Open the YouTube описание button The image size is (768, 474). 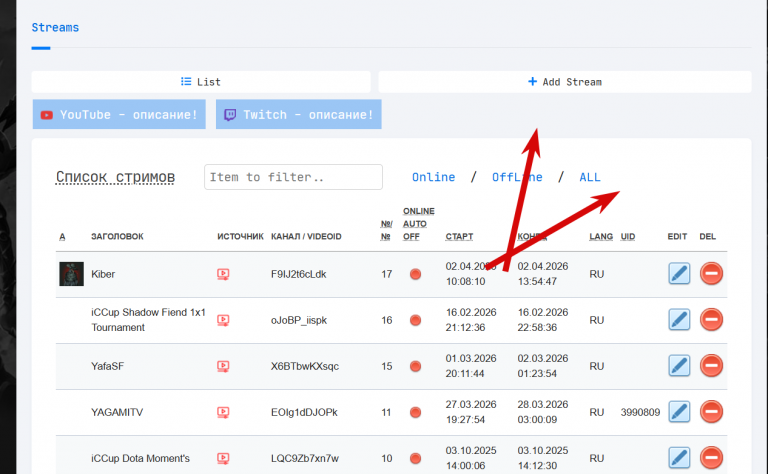pos(119,115)
